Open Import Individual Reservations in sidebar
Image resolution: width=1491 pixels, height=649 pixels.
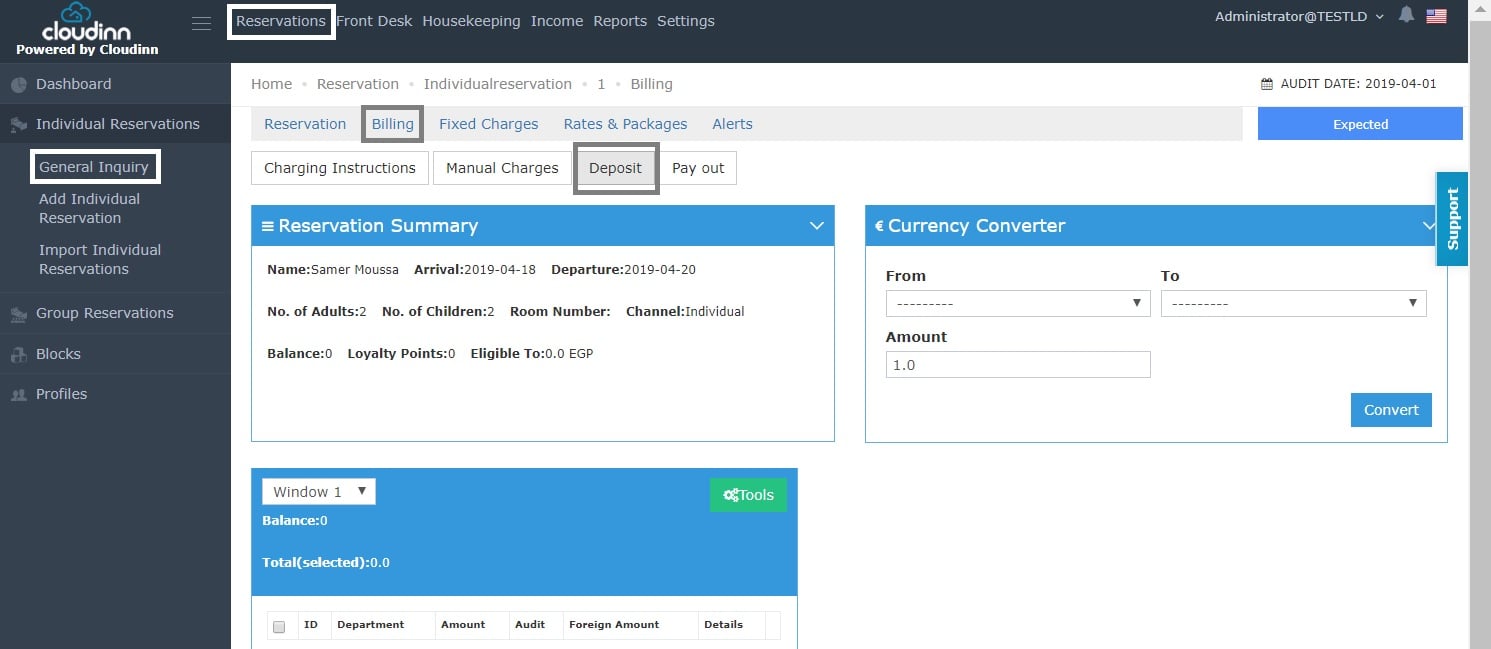click(x=100, y=259)
